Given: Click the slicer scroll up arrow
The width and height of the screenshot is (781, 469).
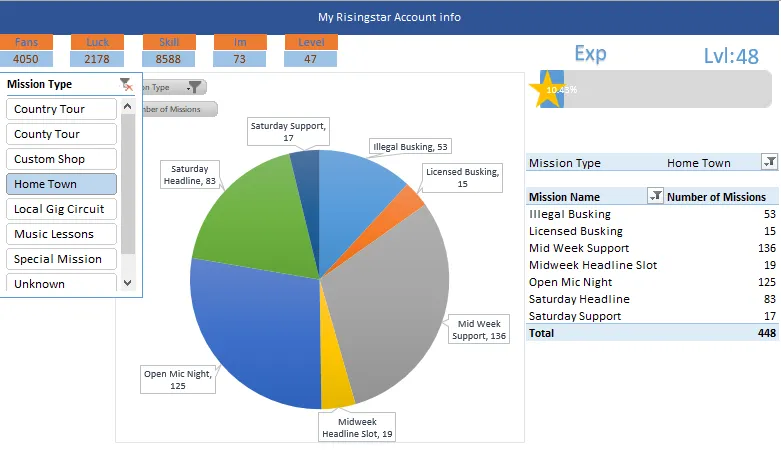Looking at the screenshot, I should point(128,107).
